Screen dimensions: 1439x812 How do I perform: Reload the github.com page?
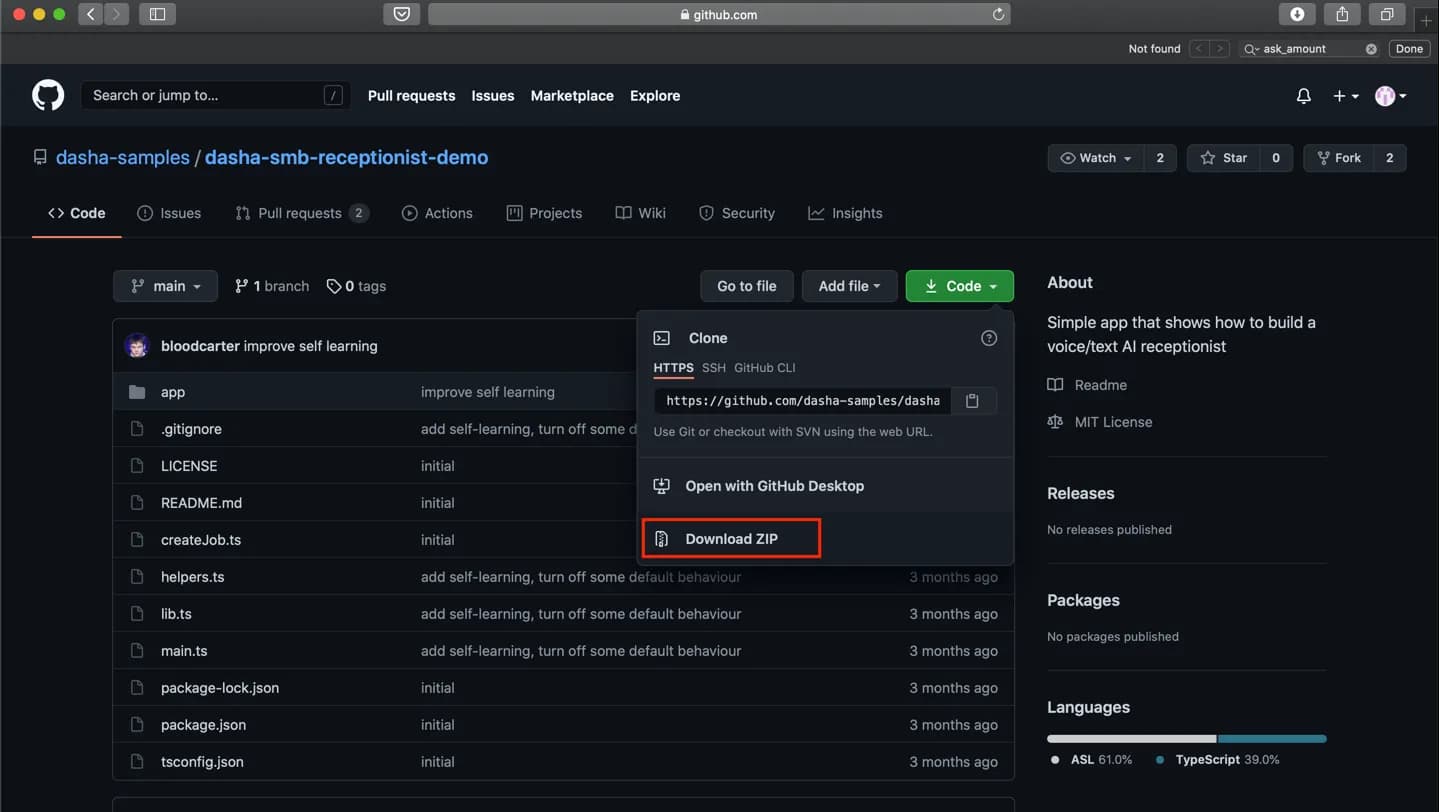[998, 14]
